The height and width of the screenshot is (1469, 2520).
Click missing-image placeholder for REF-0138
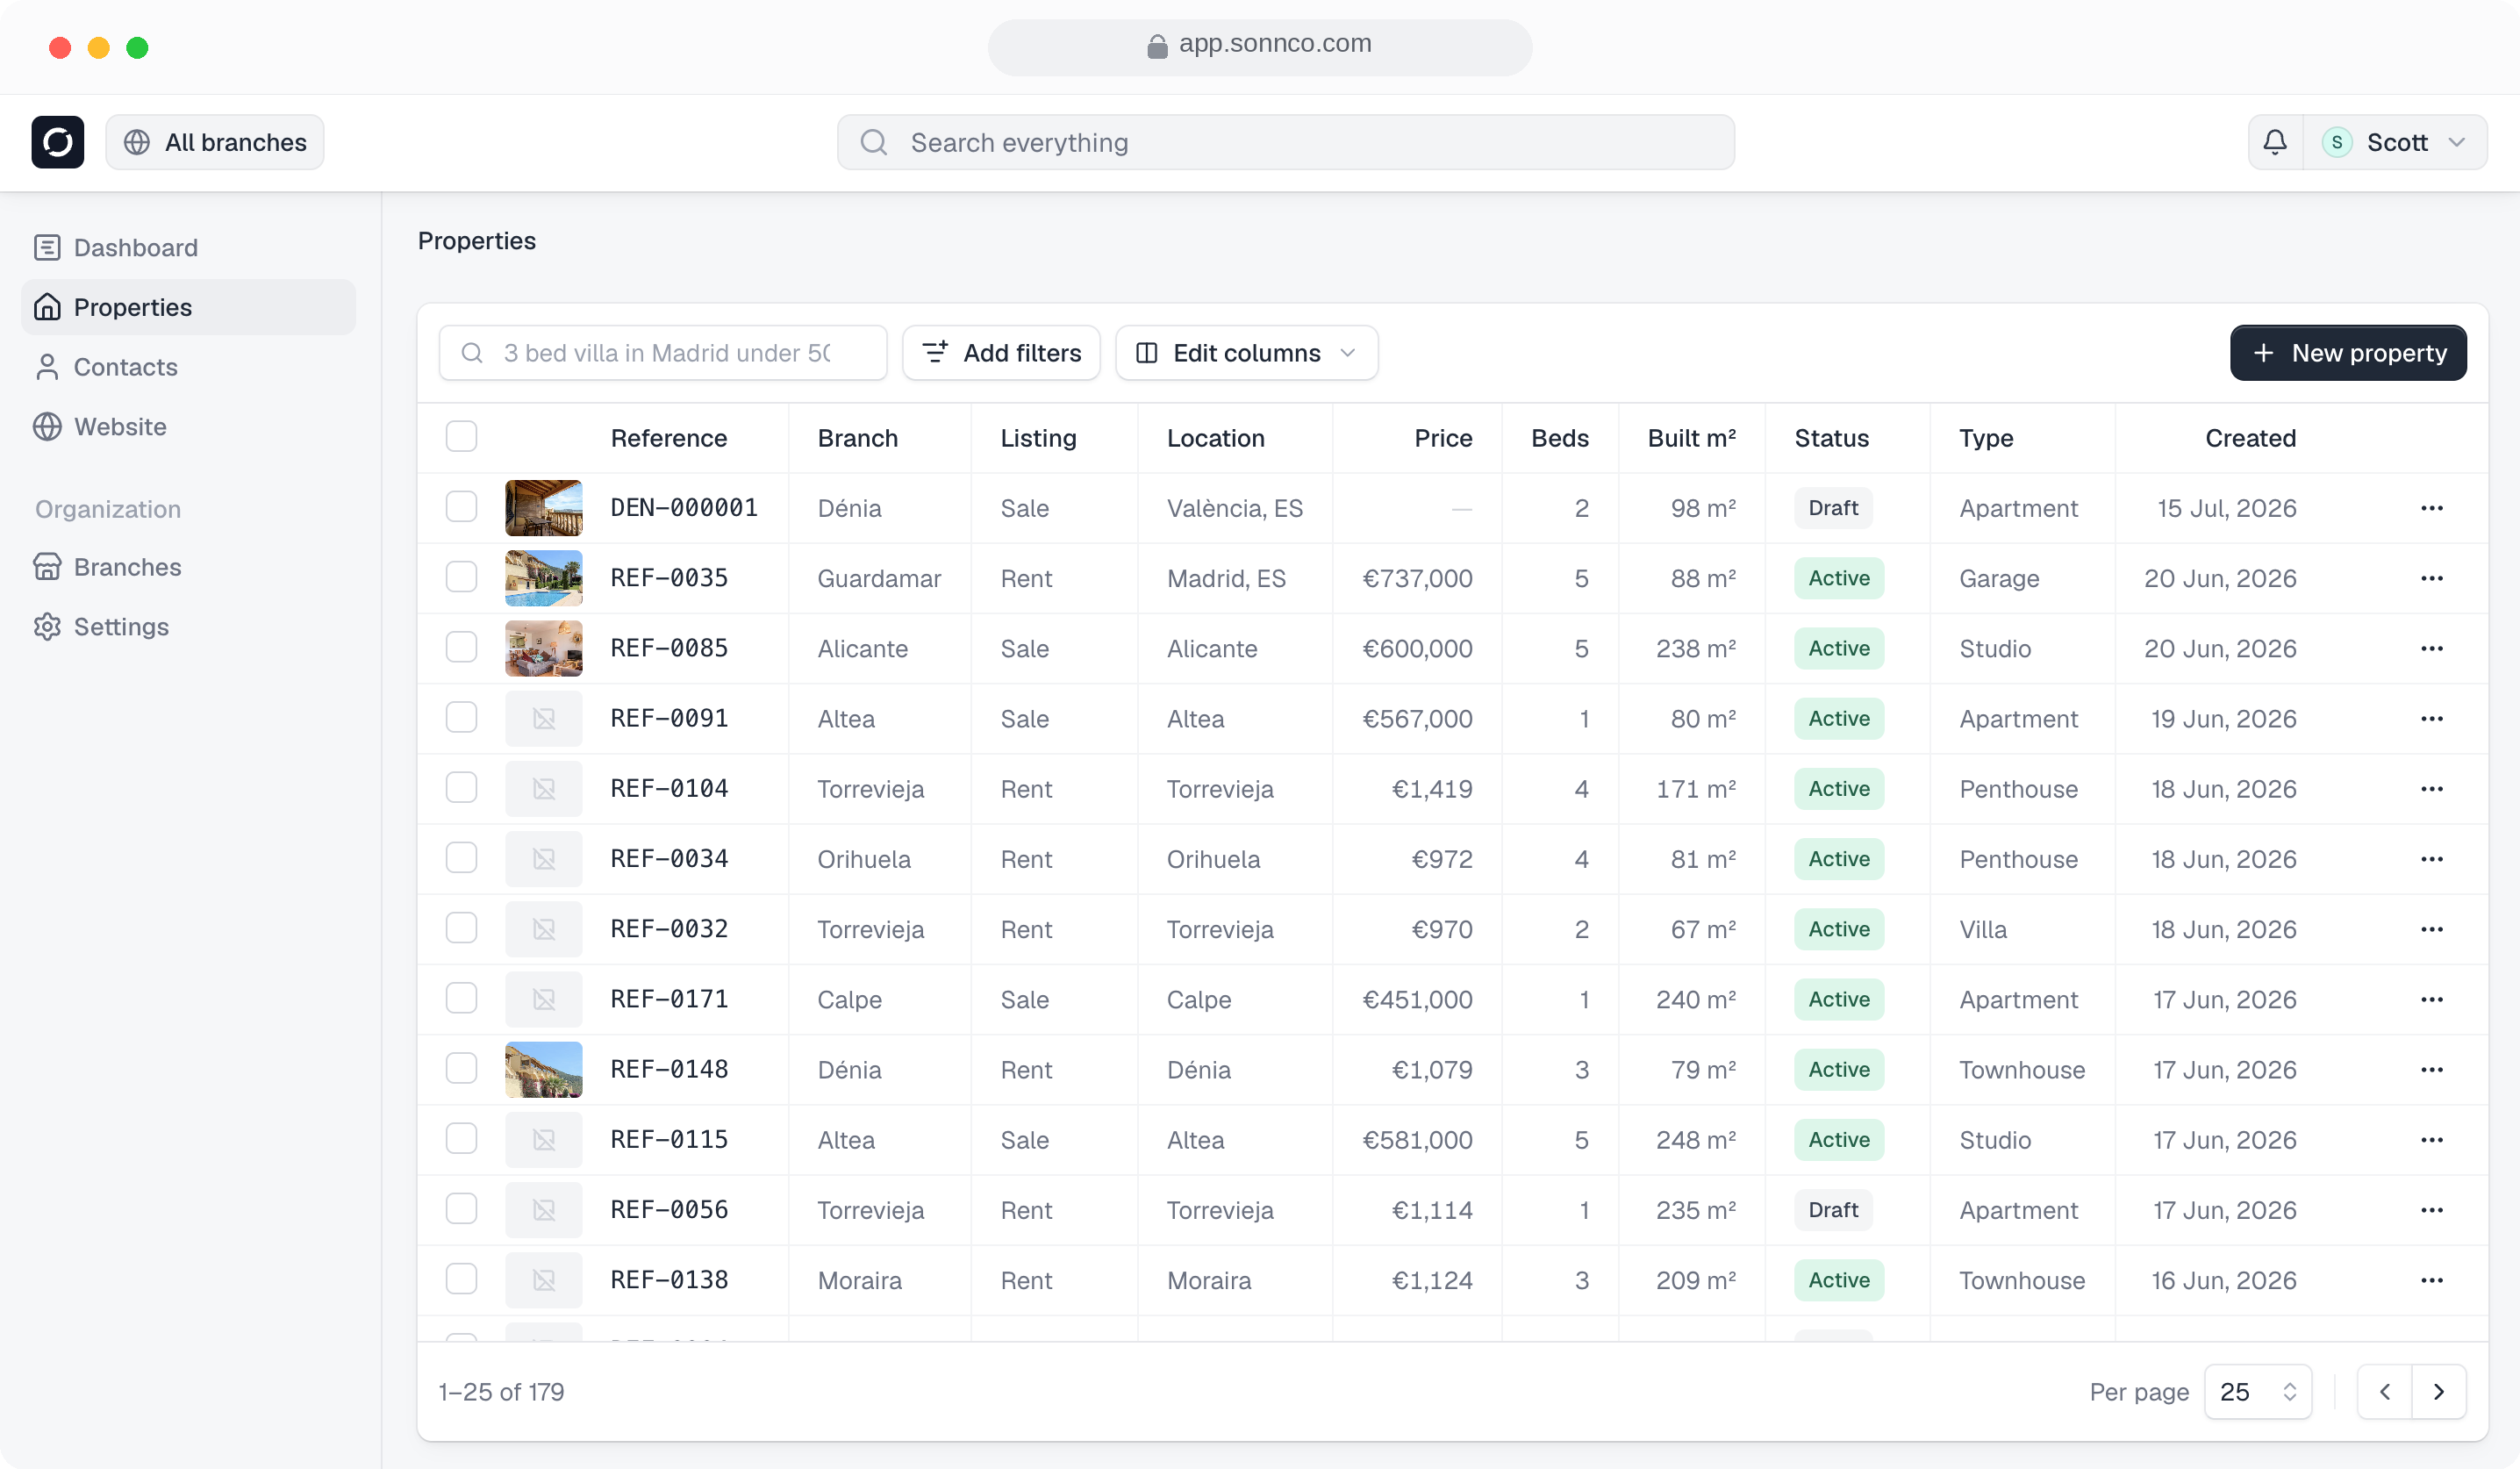point(544,1280)
